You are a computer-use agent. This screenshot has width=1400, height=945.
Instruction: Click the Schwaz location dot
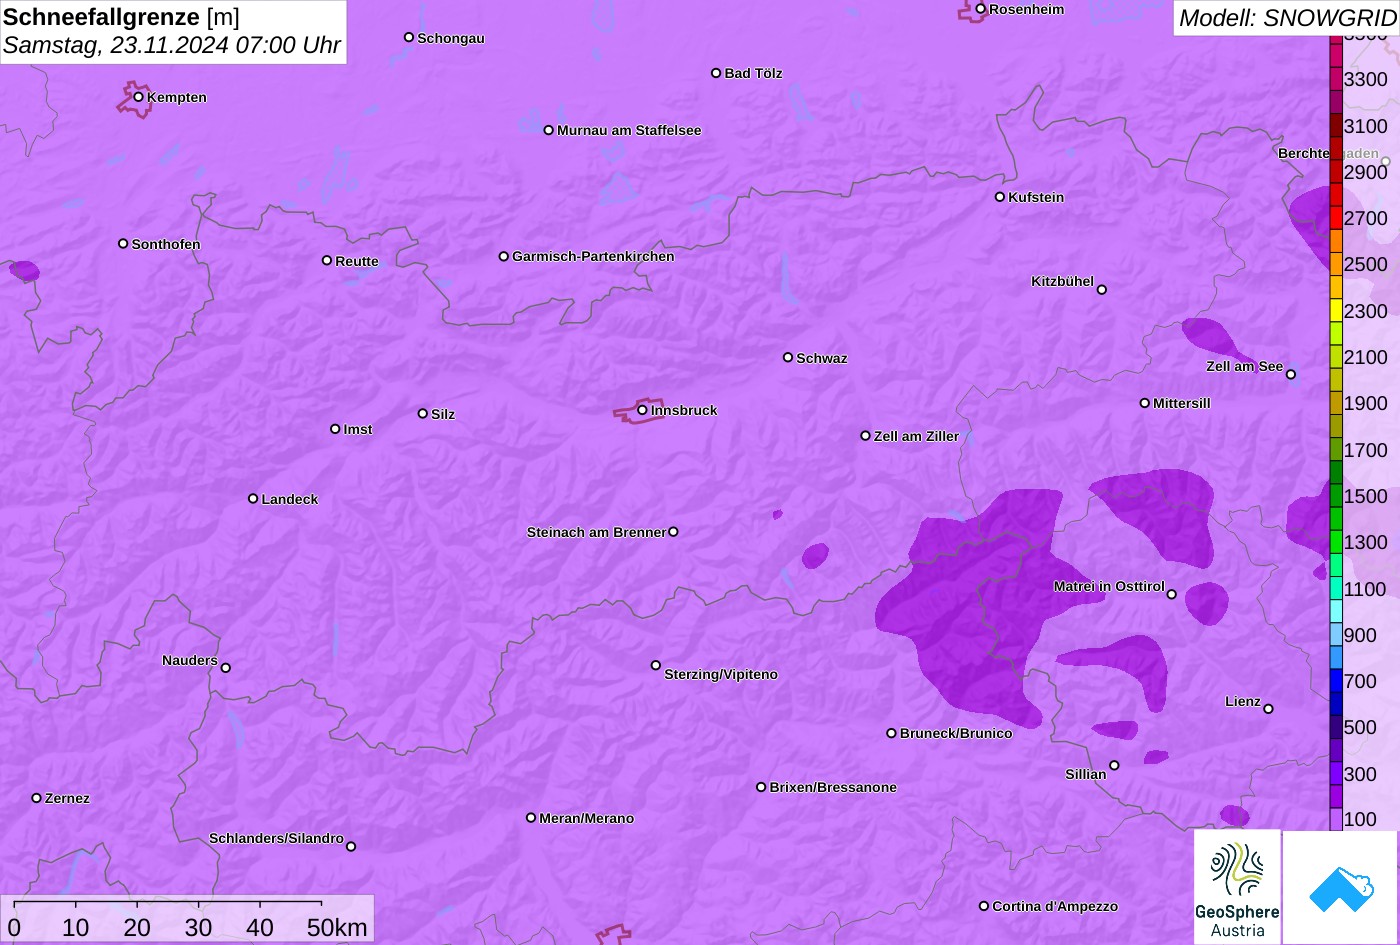point(788,357)
